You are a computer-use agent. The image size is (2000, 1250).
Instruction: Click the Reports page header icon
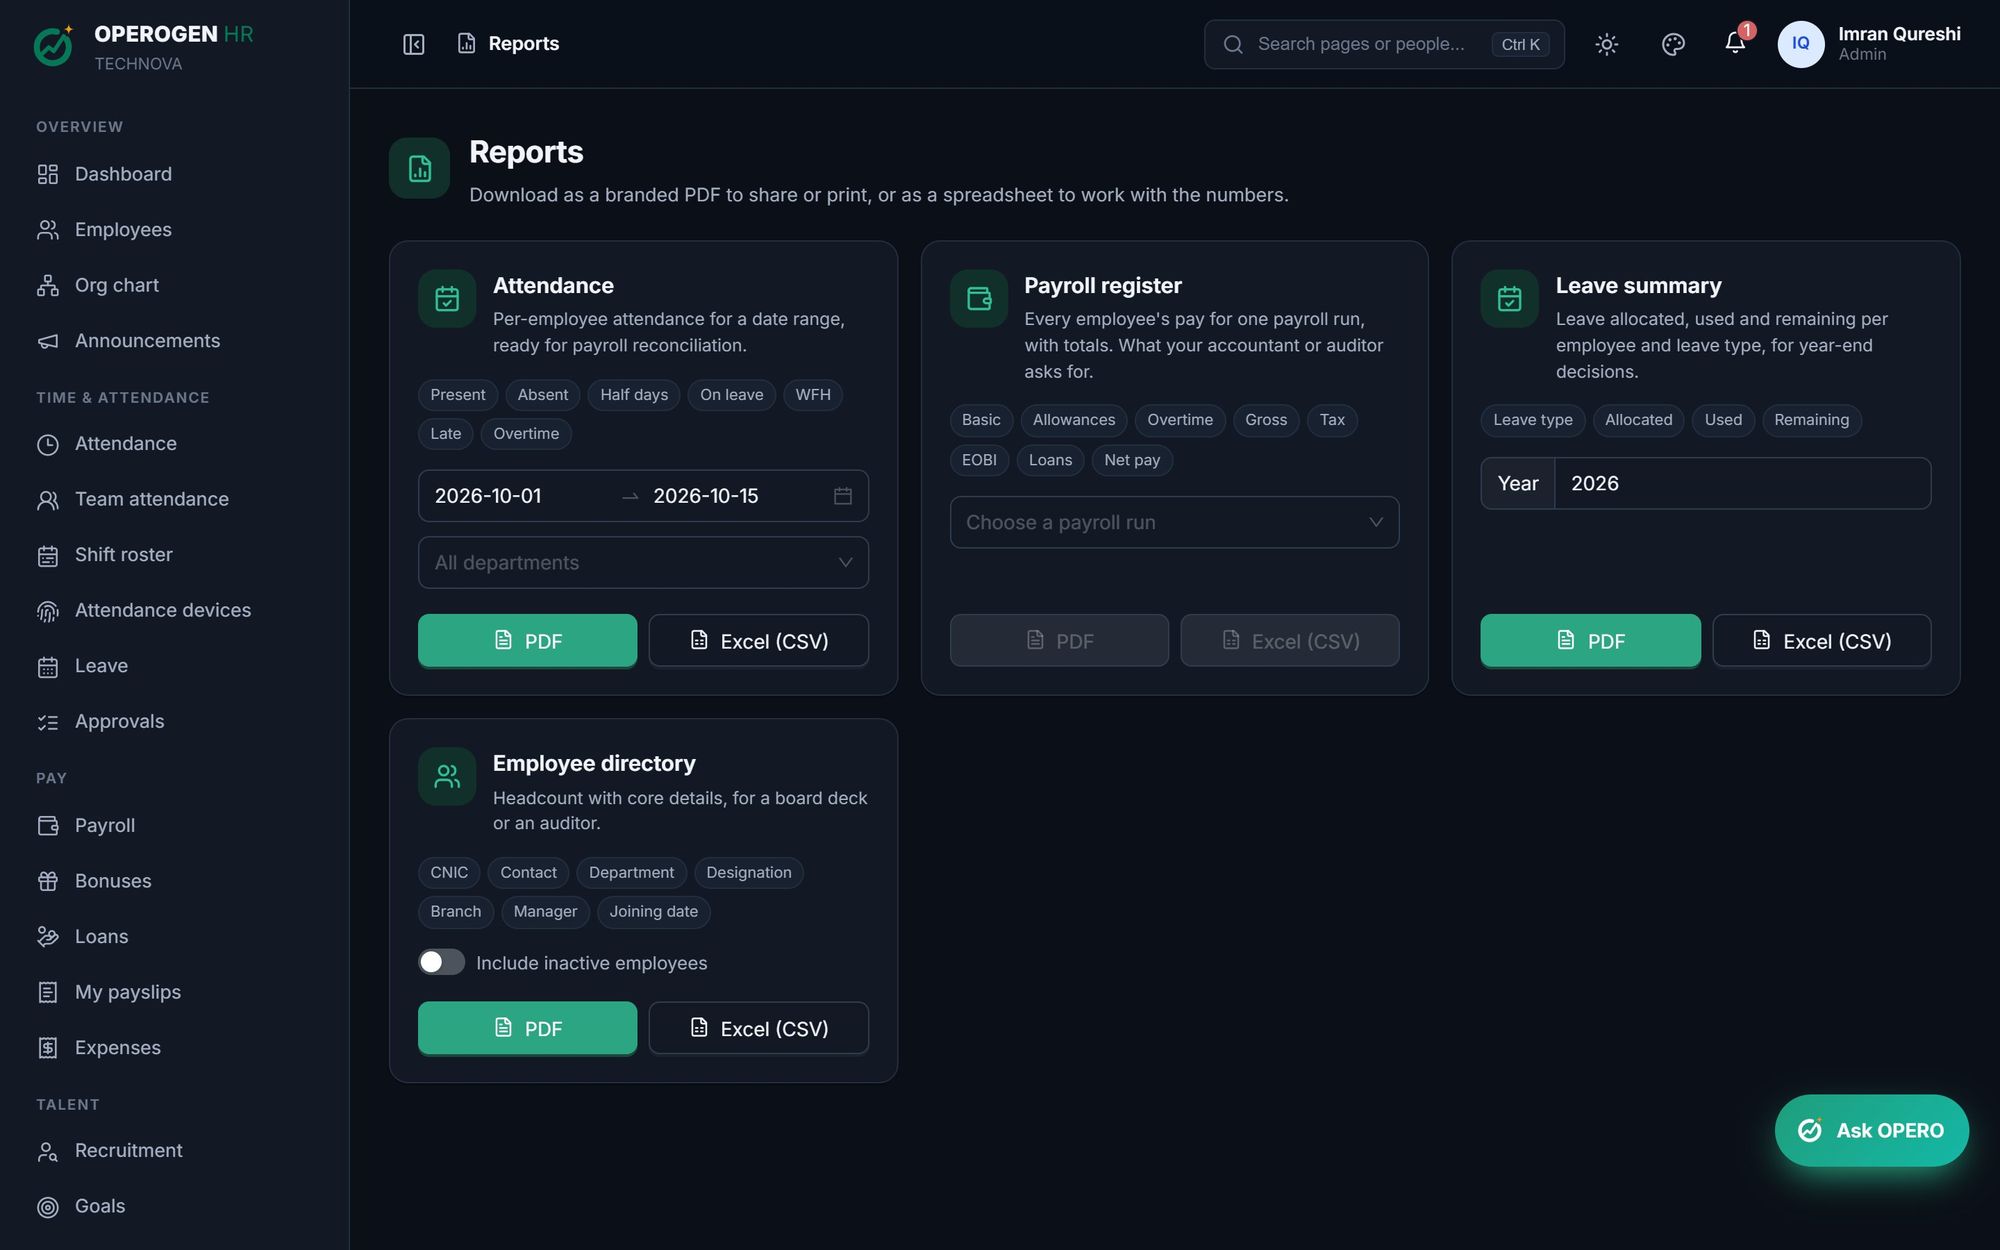tap(420, 168)
